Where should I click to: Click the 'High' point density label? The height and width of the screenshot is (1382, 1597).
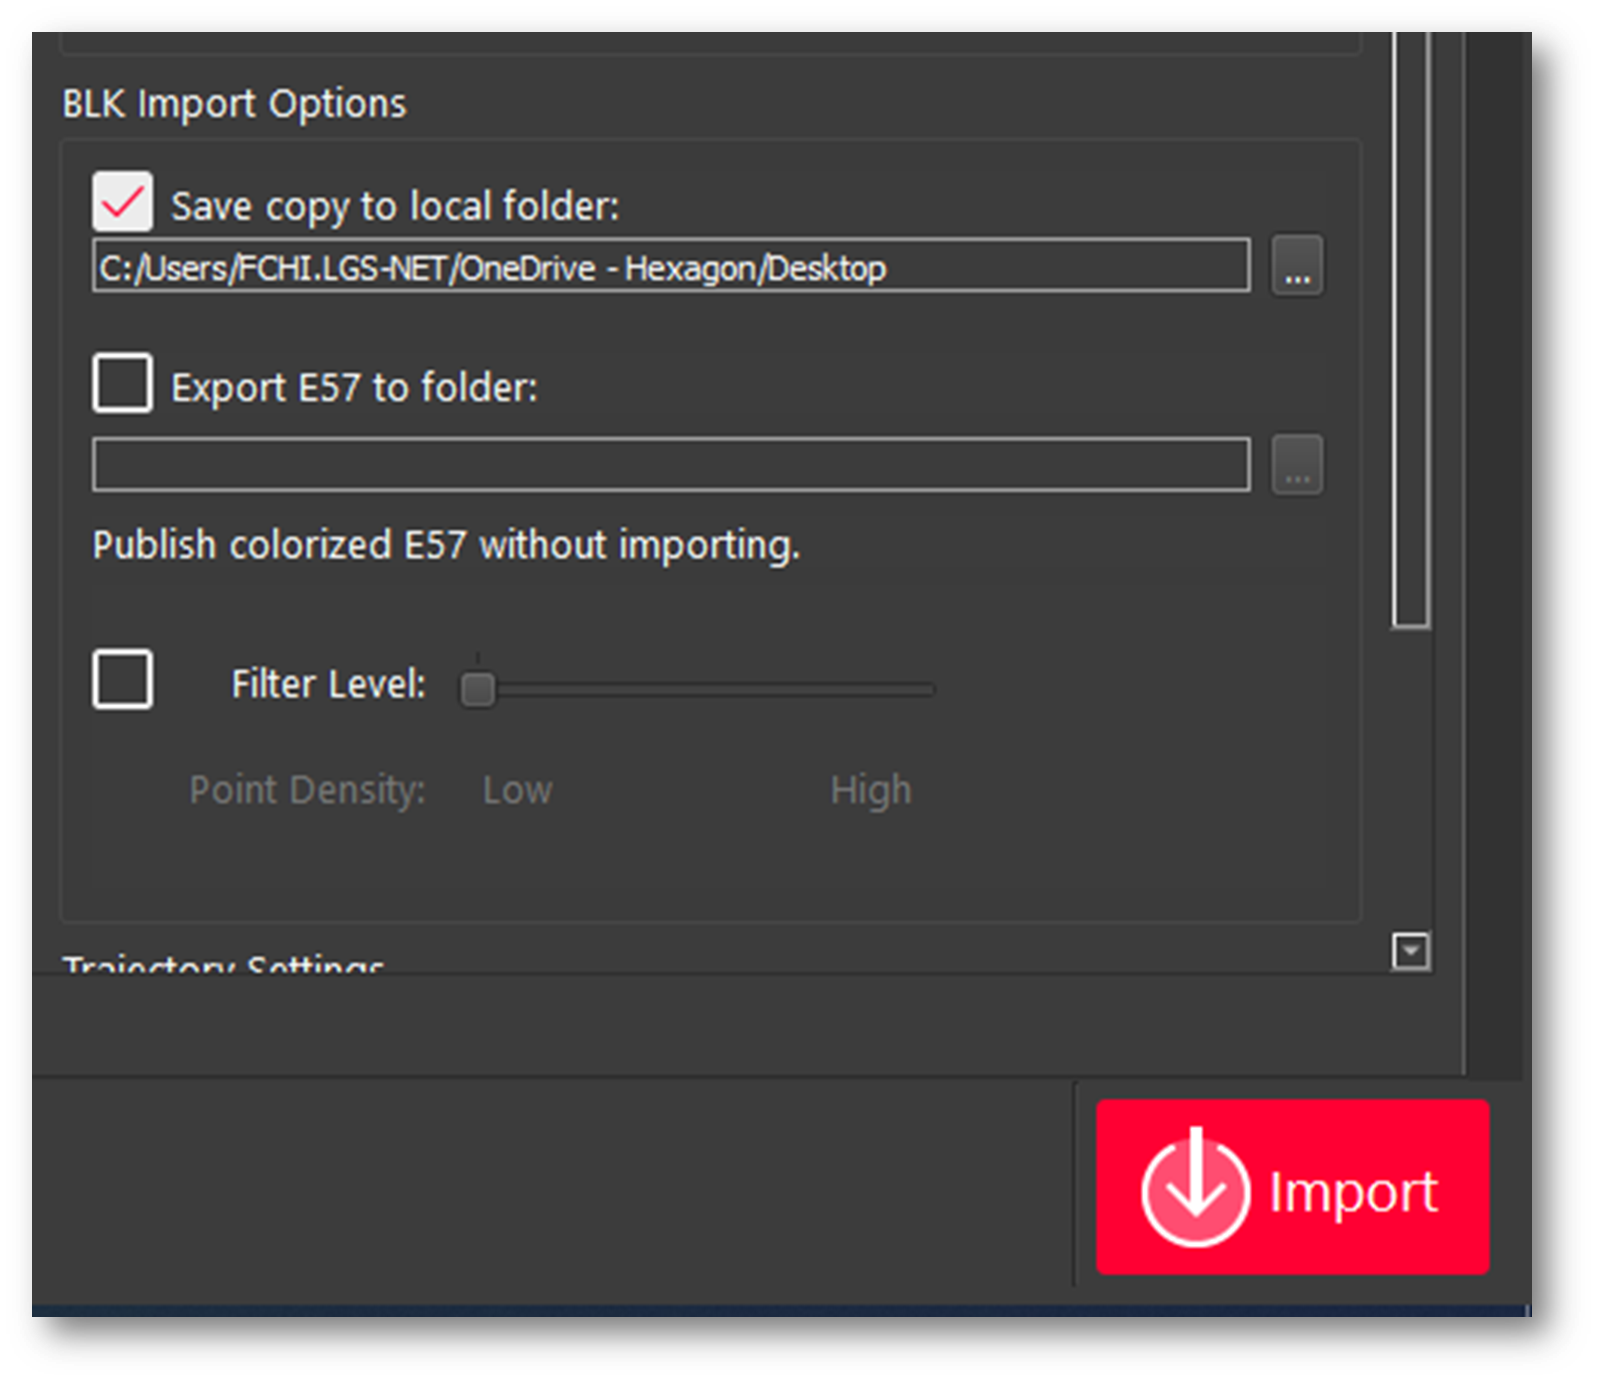click(870, 790)
